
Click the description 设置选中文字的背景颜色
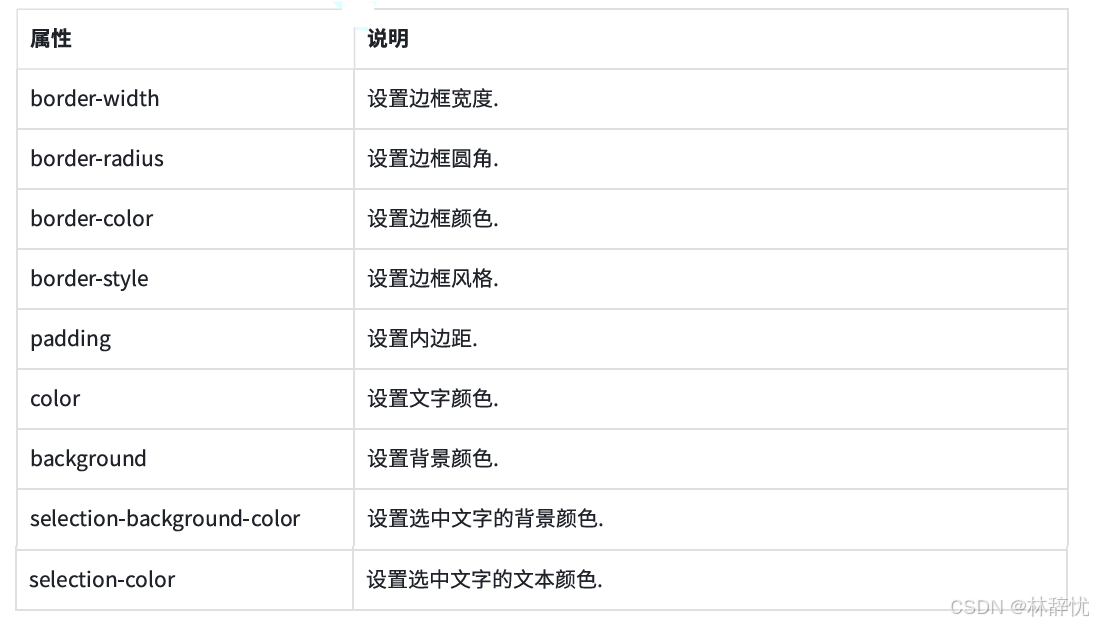click(485, 519)
